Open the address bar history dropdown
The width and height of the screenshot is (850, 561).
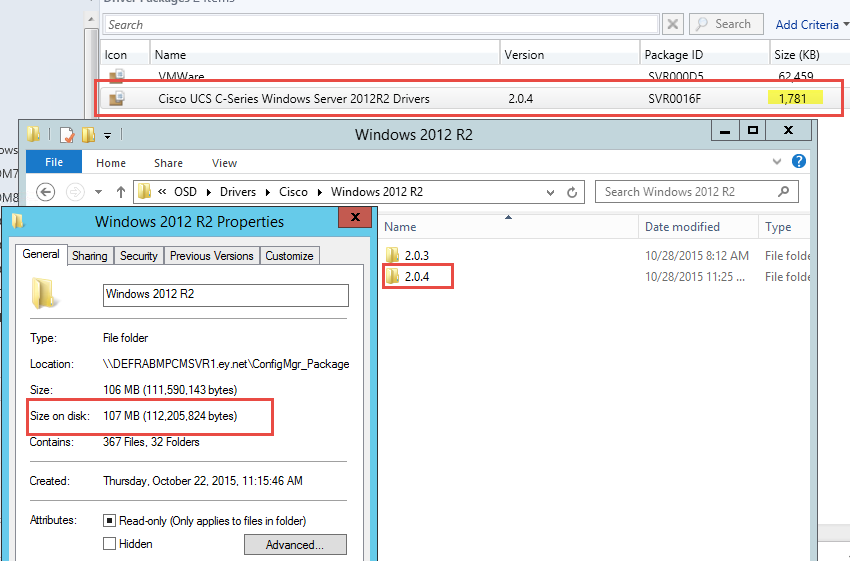(550, 192)
